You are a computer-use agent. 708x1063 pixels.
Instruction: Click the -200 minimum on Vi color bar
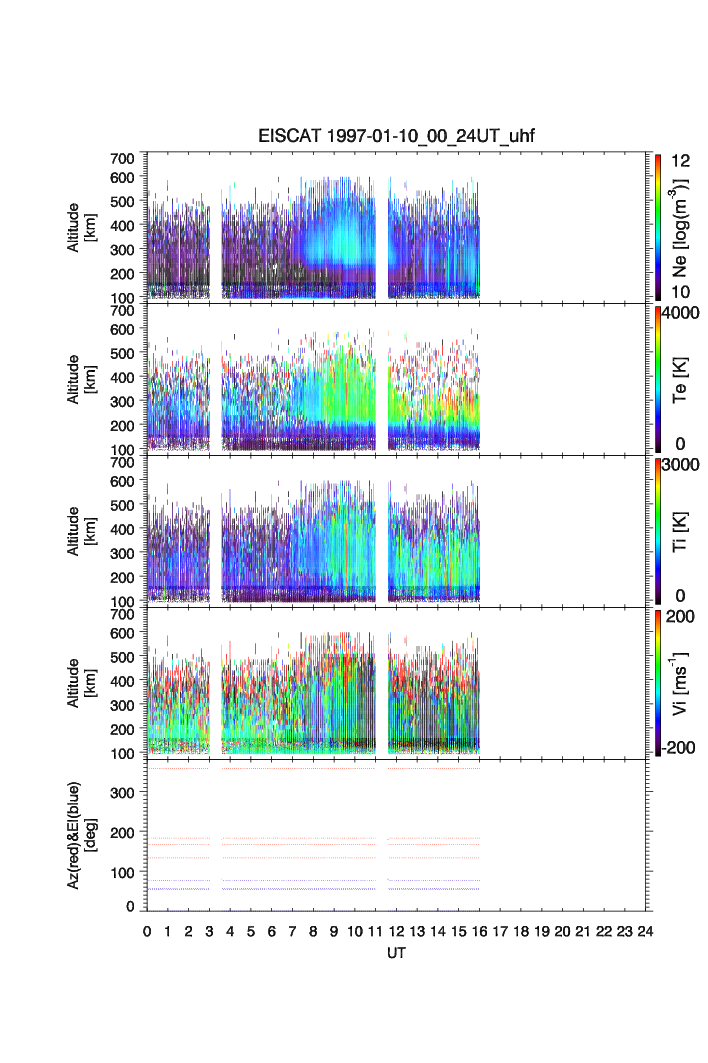[x=678, y=748]
